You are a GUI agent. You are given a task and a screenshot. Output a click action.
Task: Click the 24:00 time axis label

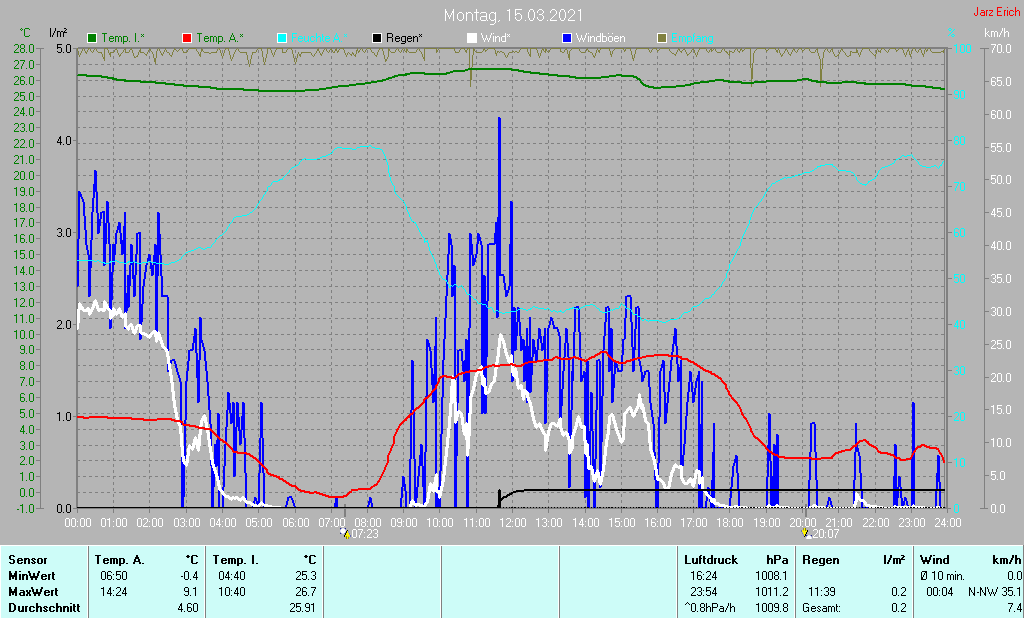pyautogui.click(x=947, y=523)
